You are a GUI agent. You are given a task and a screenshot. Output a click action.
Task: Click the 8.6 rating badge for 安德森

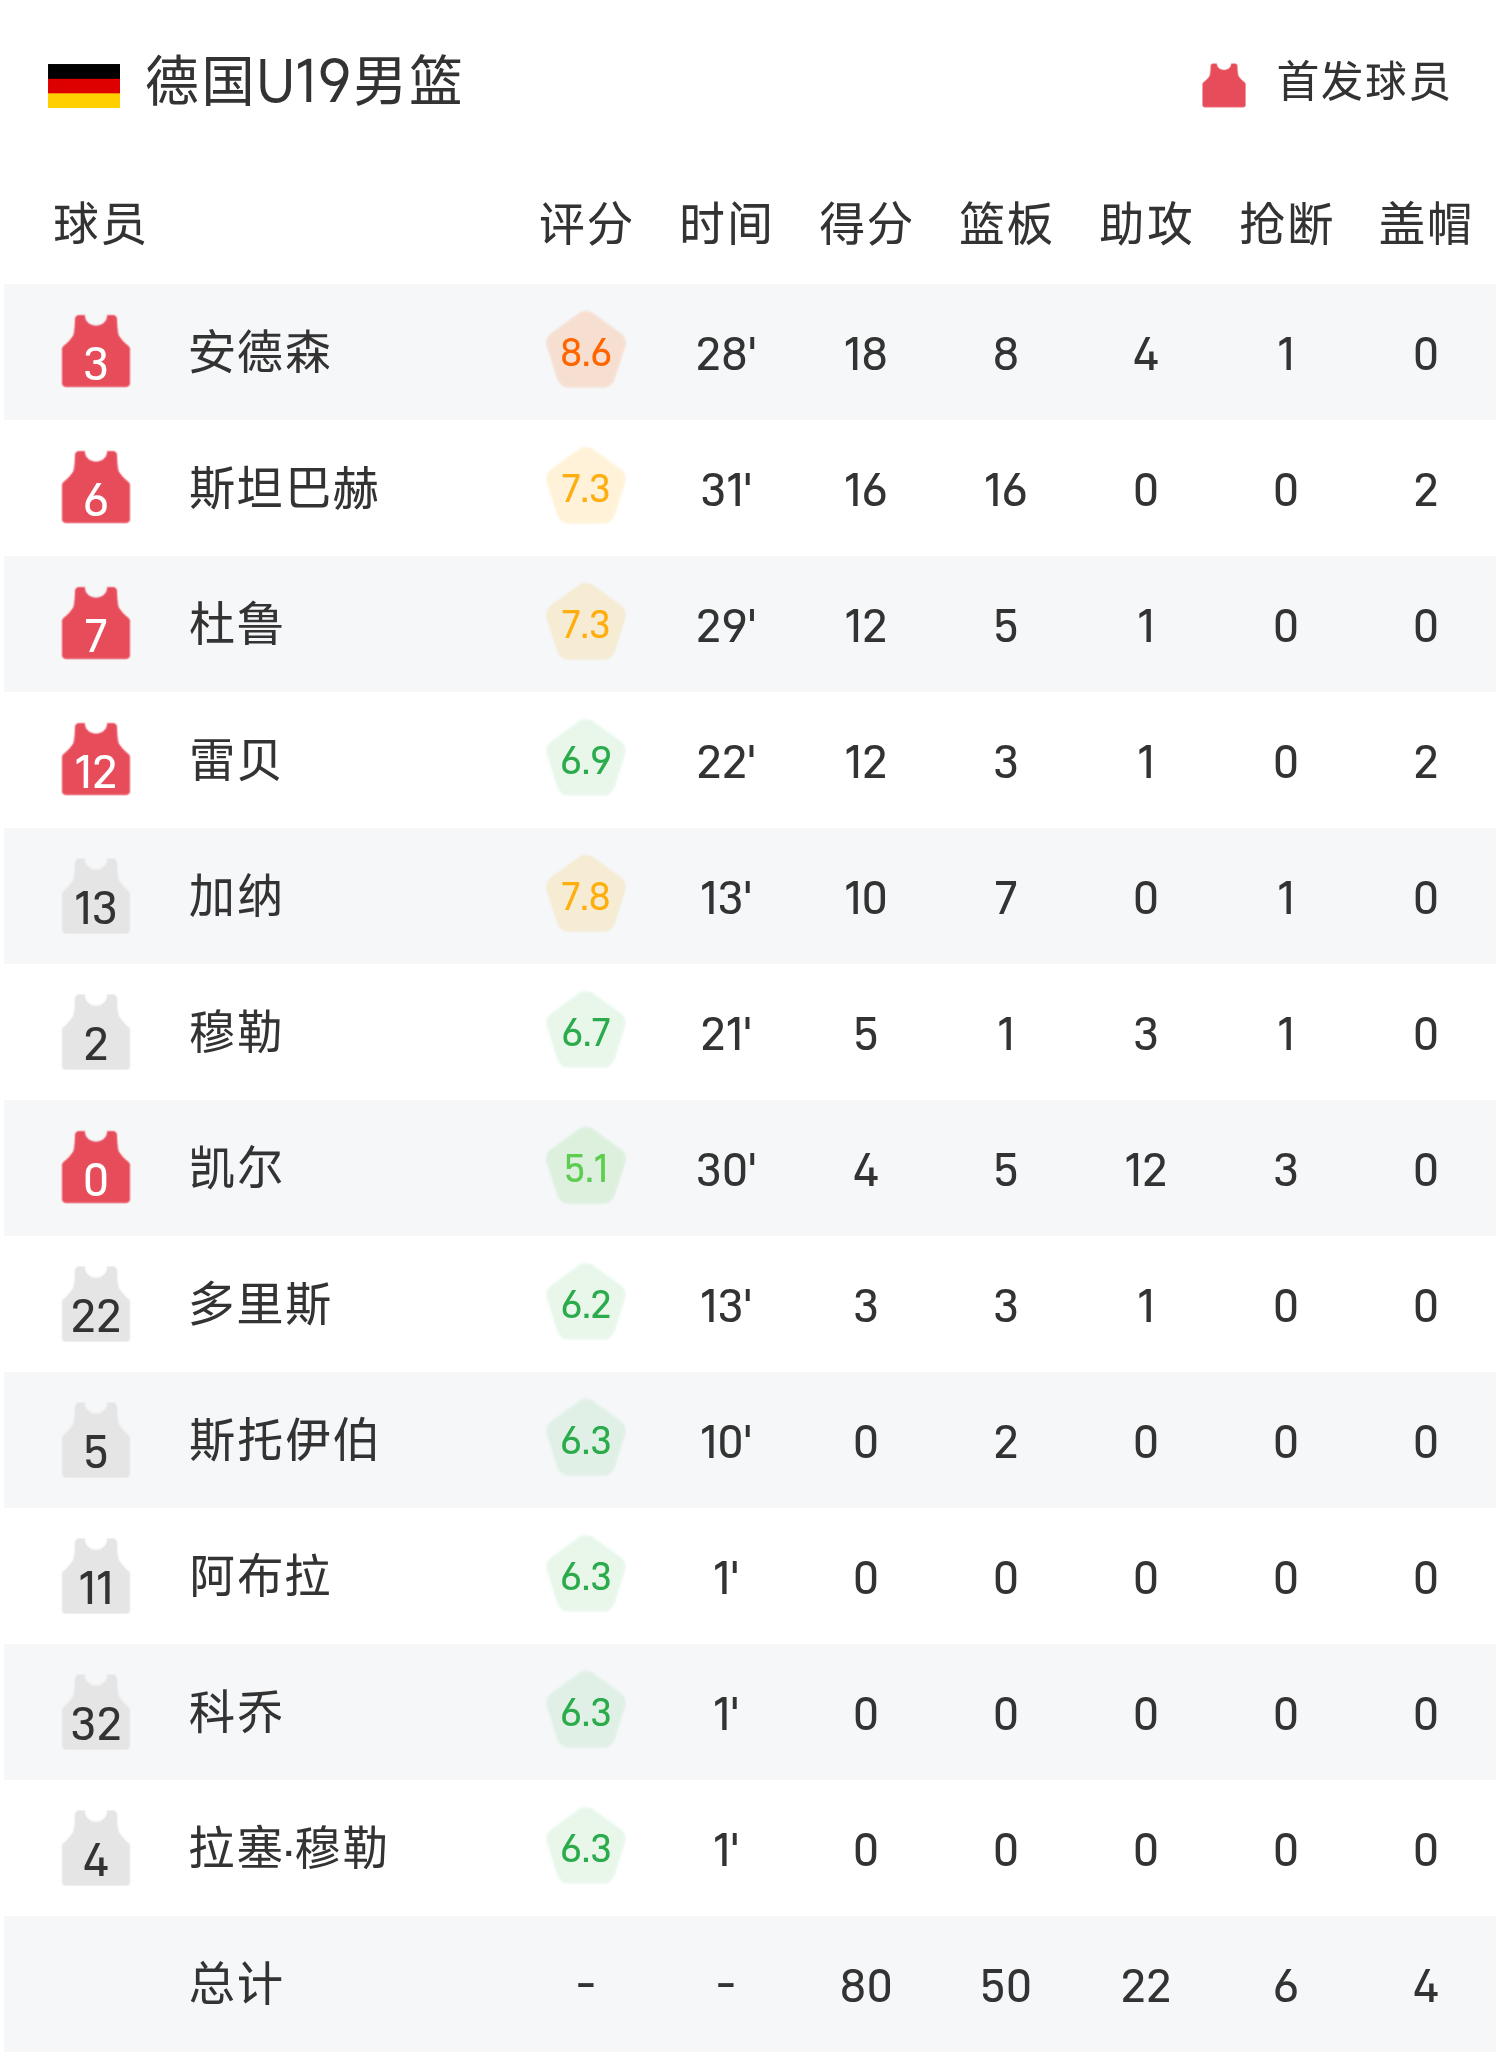[585, 352]
